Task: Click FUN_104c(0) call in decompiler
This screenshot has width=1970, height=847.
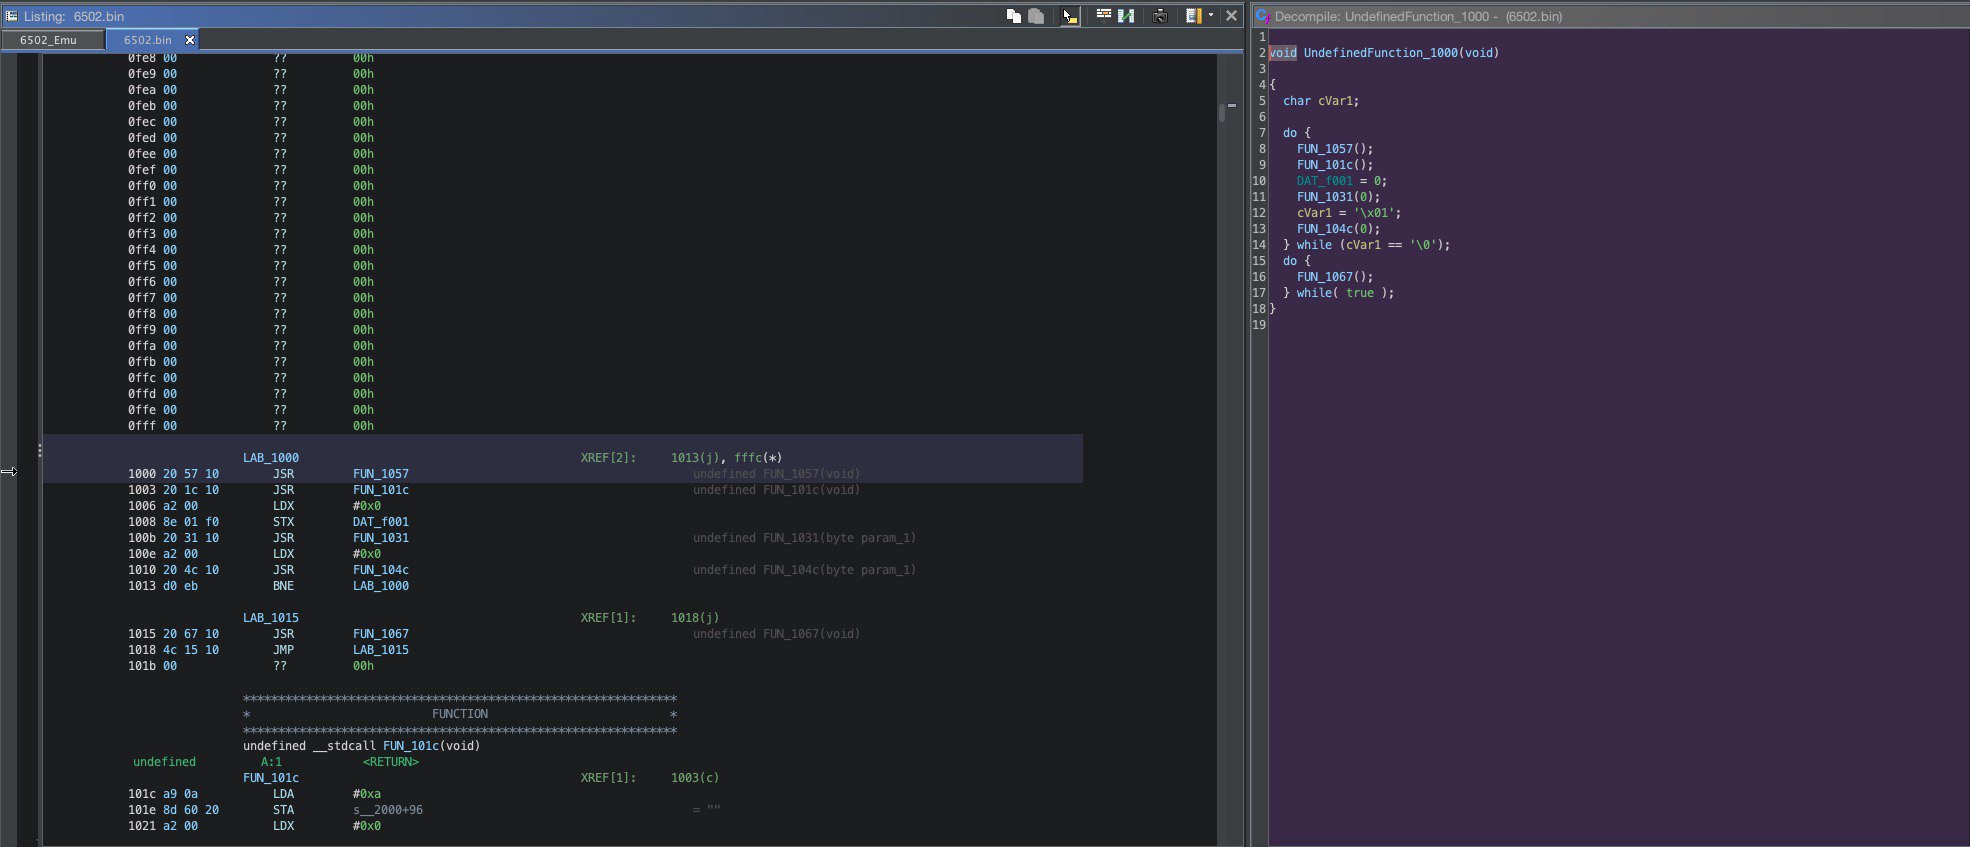Action: 1338,229
